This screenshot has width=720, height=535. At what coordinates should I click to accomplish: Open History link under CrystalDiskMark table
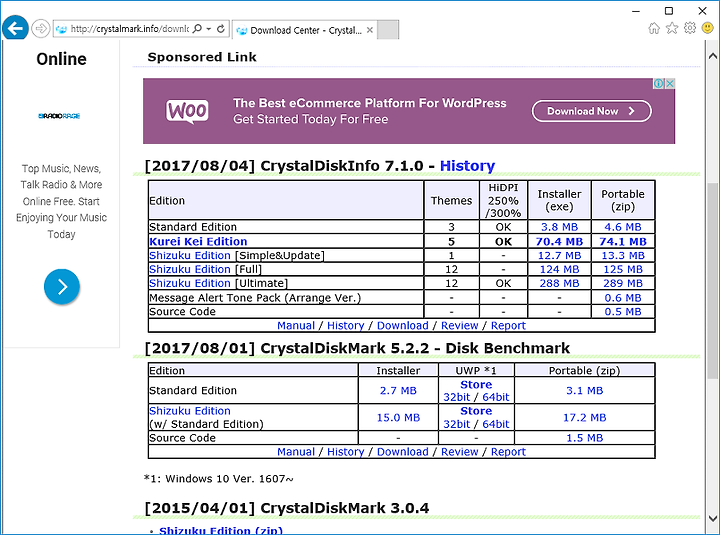coord(345,452)
